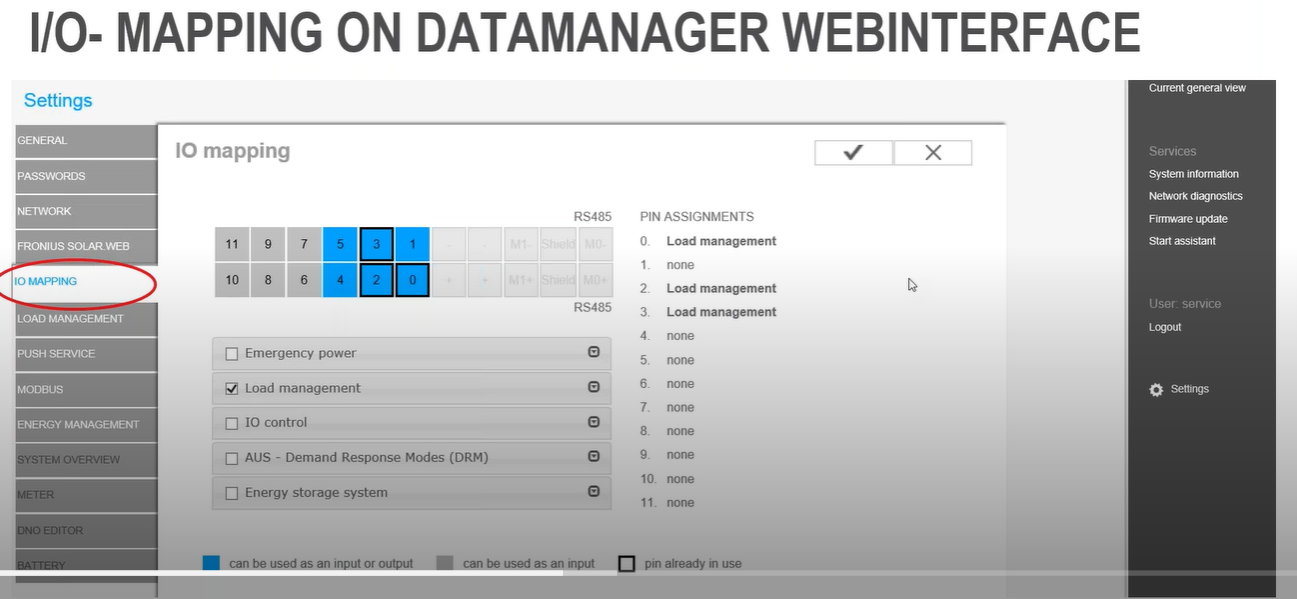Click the Logout link
The image size is (1297, 599).
click(1165, 327)
